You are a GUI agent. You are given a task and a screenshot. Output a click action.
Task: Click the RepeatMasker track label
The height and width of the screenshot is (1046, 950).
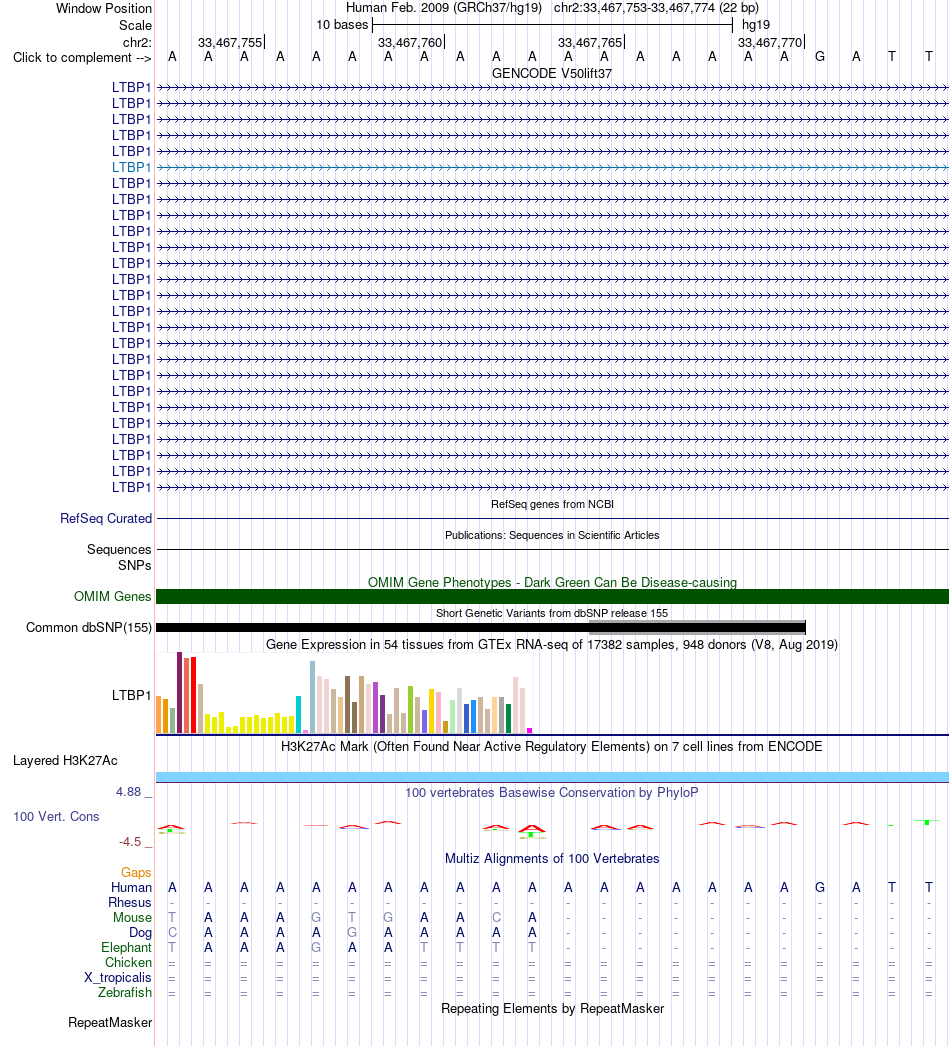[x=110, y=1023]
